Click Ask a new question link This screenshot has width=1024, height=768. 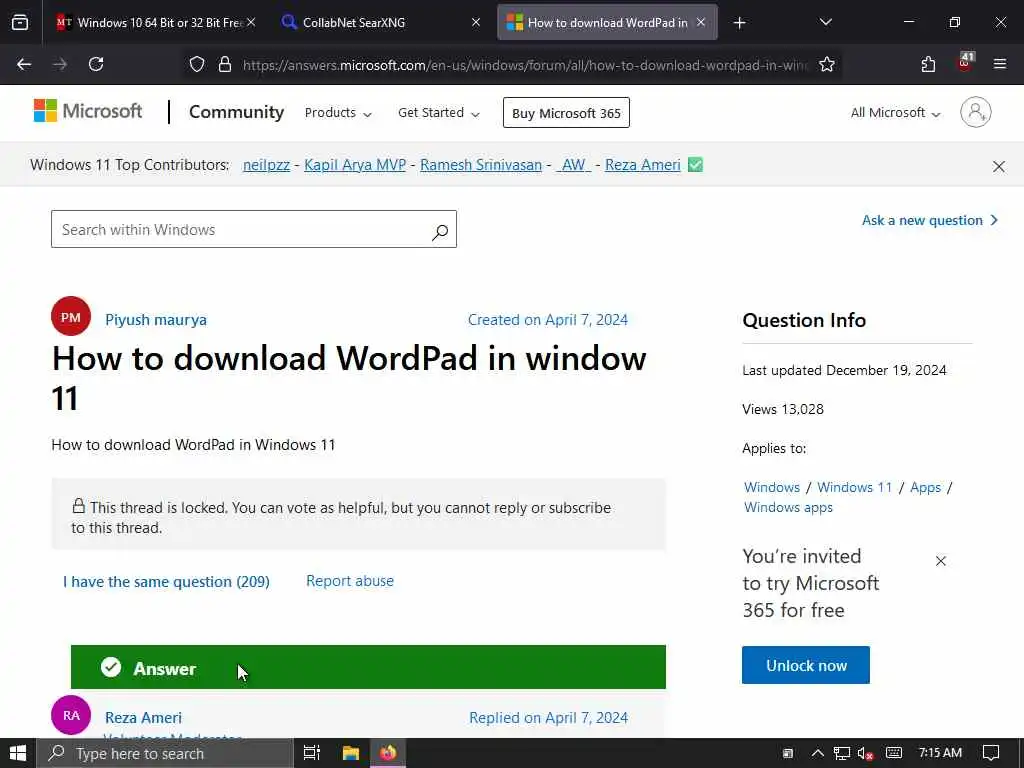pyautogui.click(x=930, y=220)
